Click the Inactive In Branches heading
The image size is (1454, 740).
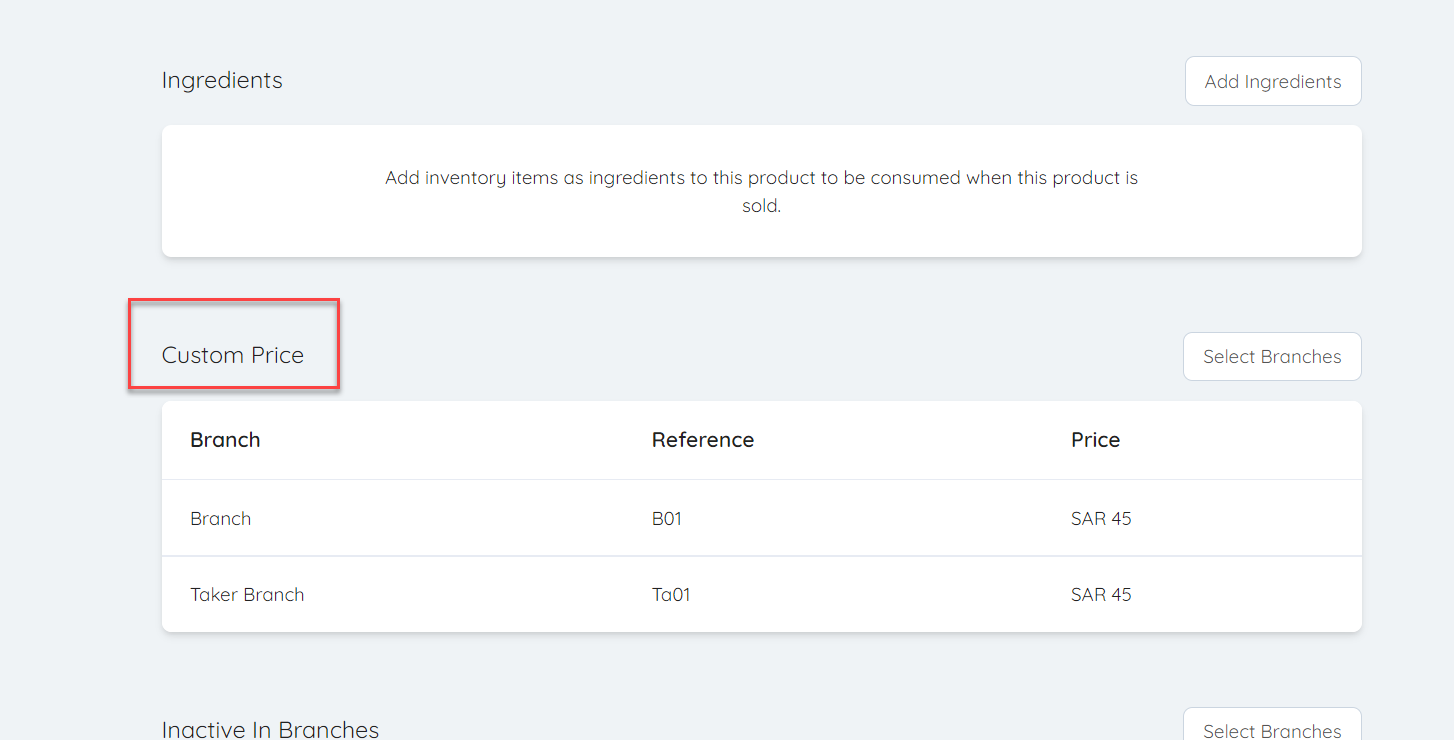coord(270,729)
